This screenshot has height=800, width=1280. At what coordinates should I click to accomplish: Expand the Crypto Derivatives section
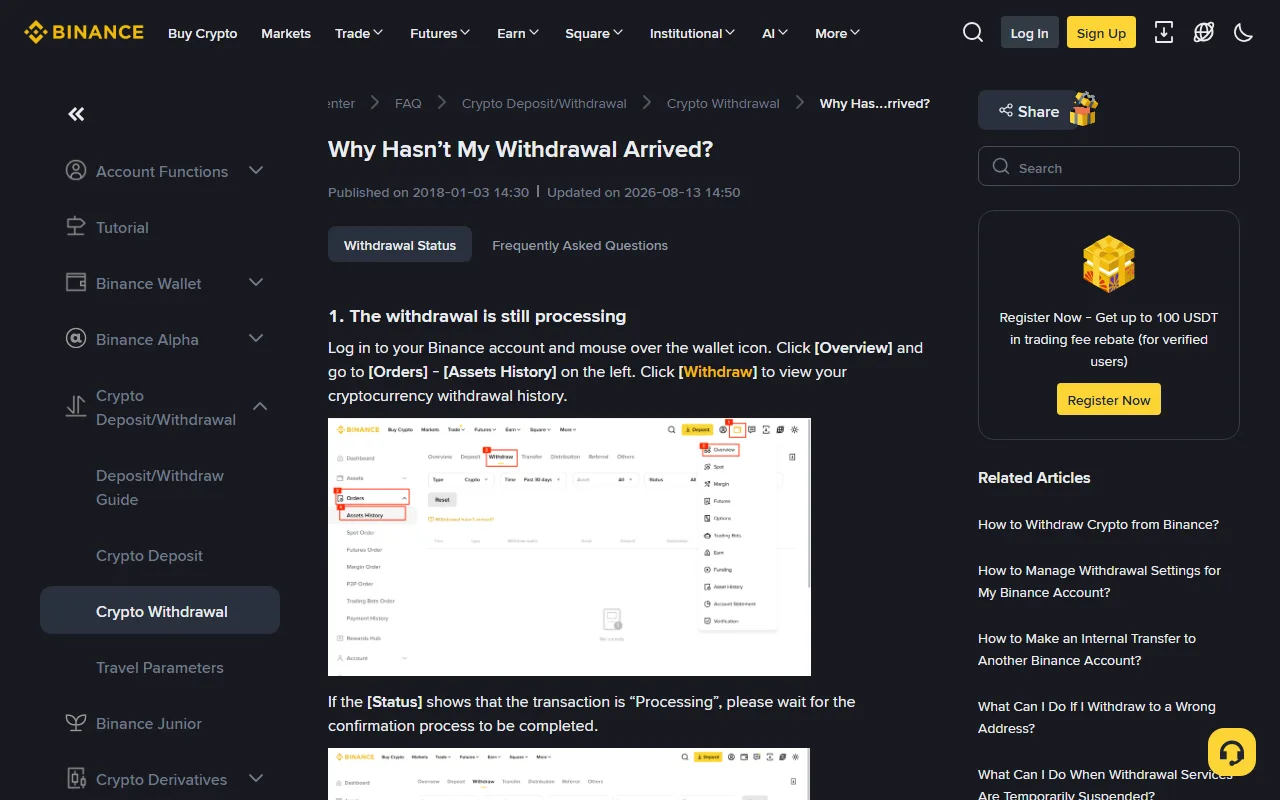pos(256,779)
